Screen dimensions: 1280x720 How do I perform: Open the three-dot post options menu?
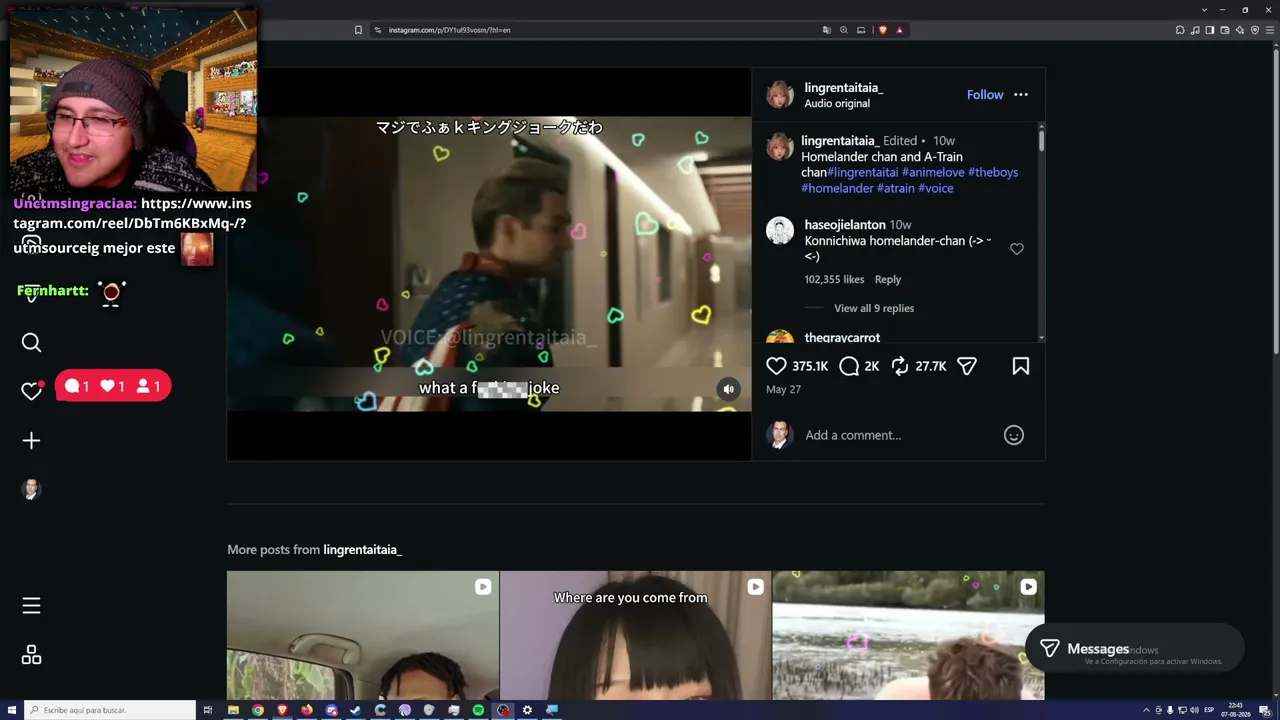(x=1021, y=95)
